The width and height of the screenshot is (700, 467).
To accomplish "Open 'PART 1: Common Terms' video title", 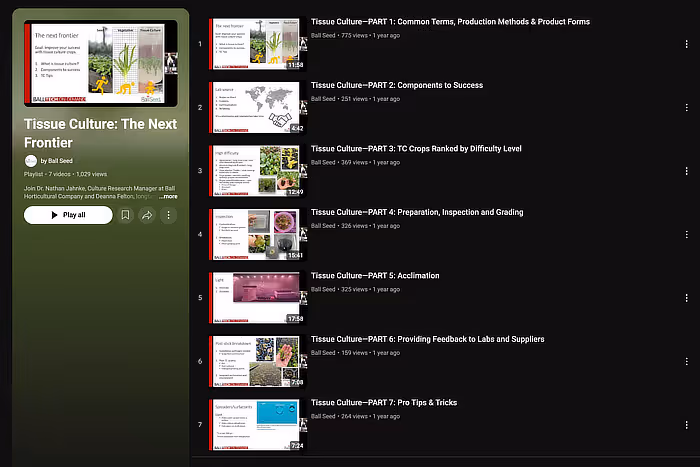I will 450,22.
